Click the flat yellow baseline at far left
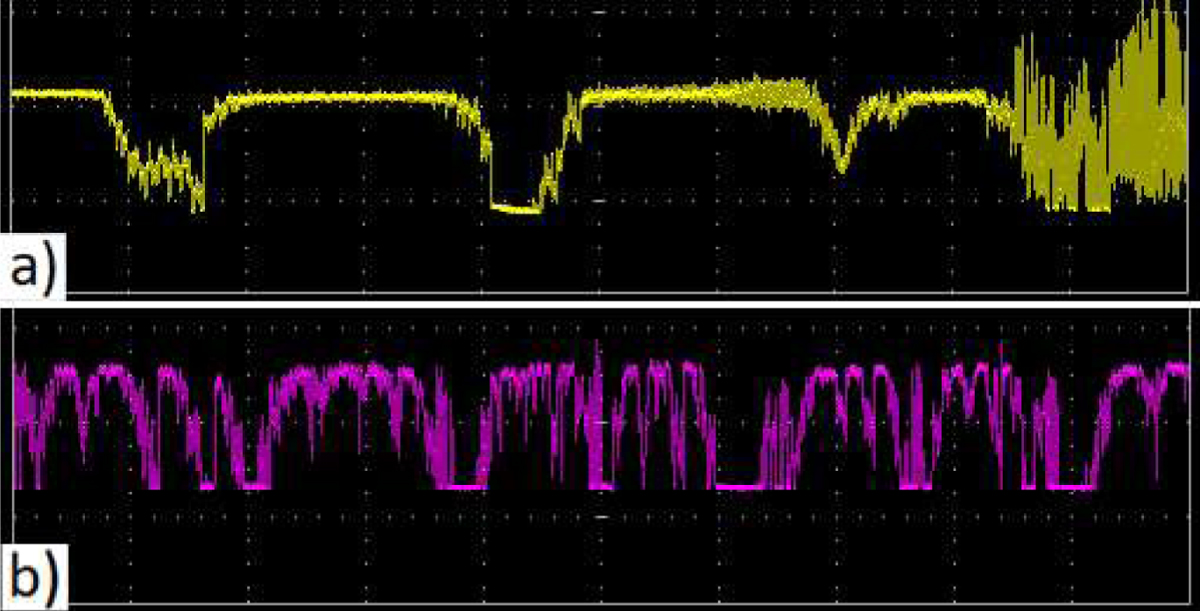Screen dimensions: 1200x611 55,93
